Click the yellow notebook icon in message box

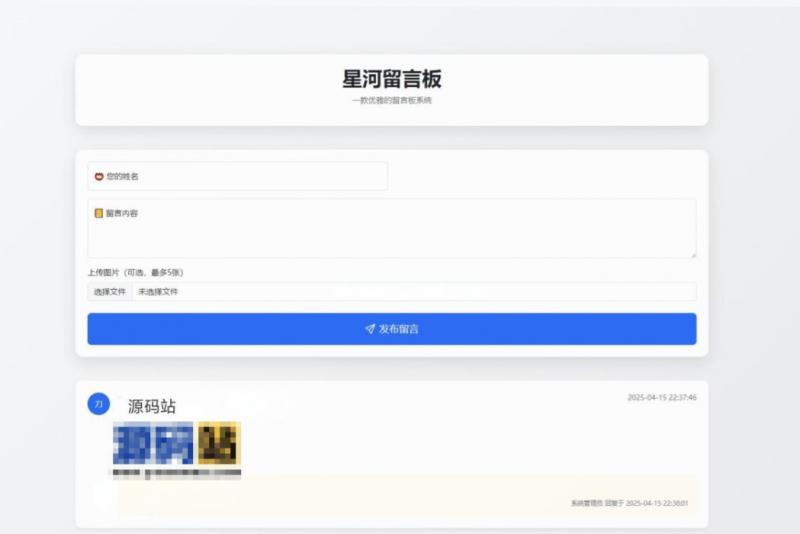coord(99,213)
